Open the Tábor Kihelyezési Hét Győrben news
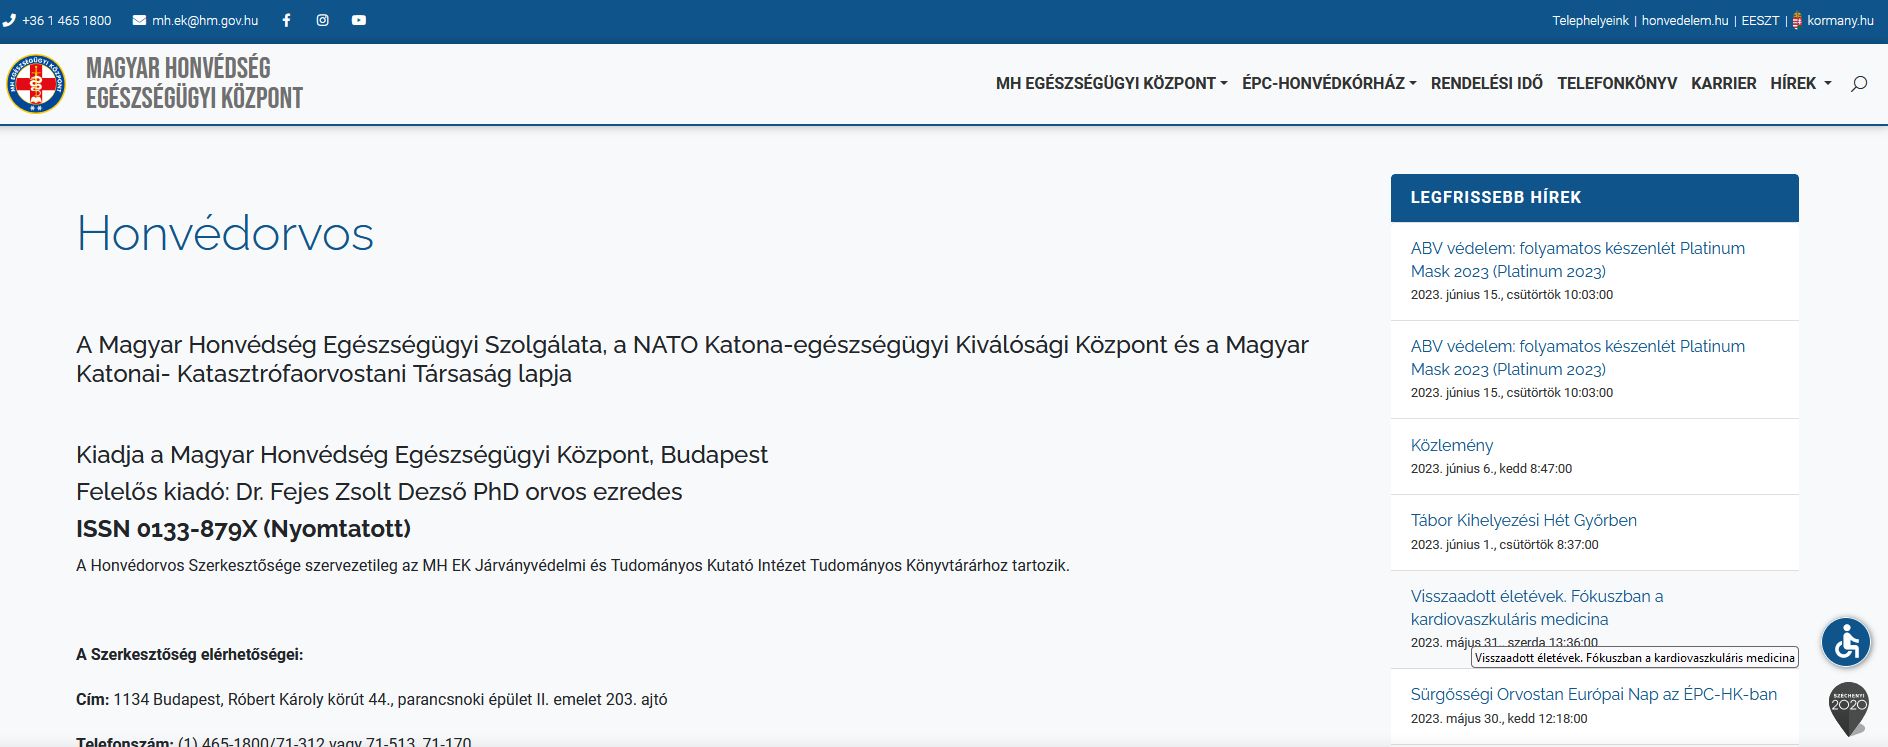This screenshot has height=747, width=1888. coord(1524,520)
